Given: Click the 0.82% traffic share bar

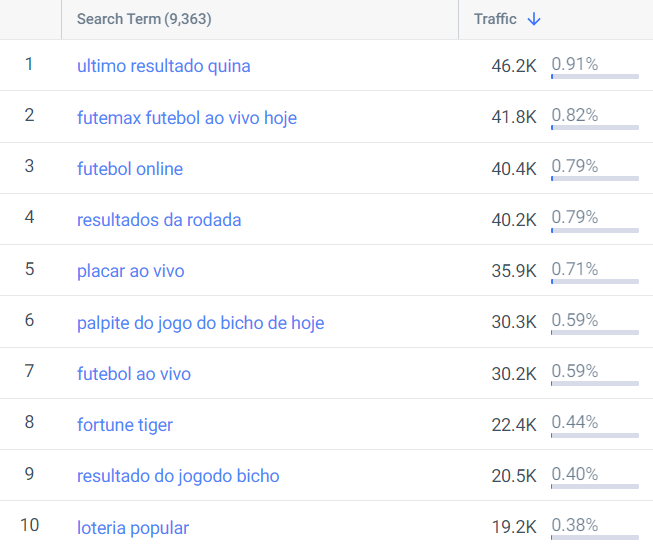Looking at the screenshot, I should pos(595,127).
